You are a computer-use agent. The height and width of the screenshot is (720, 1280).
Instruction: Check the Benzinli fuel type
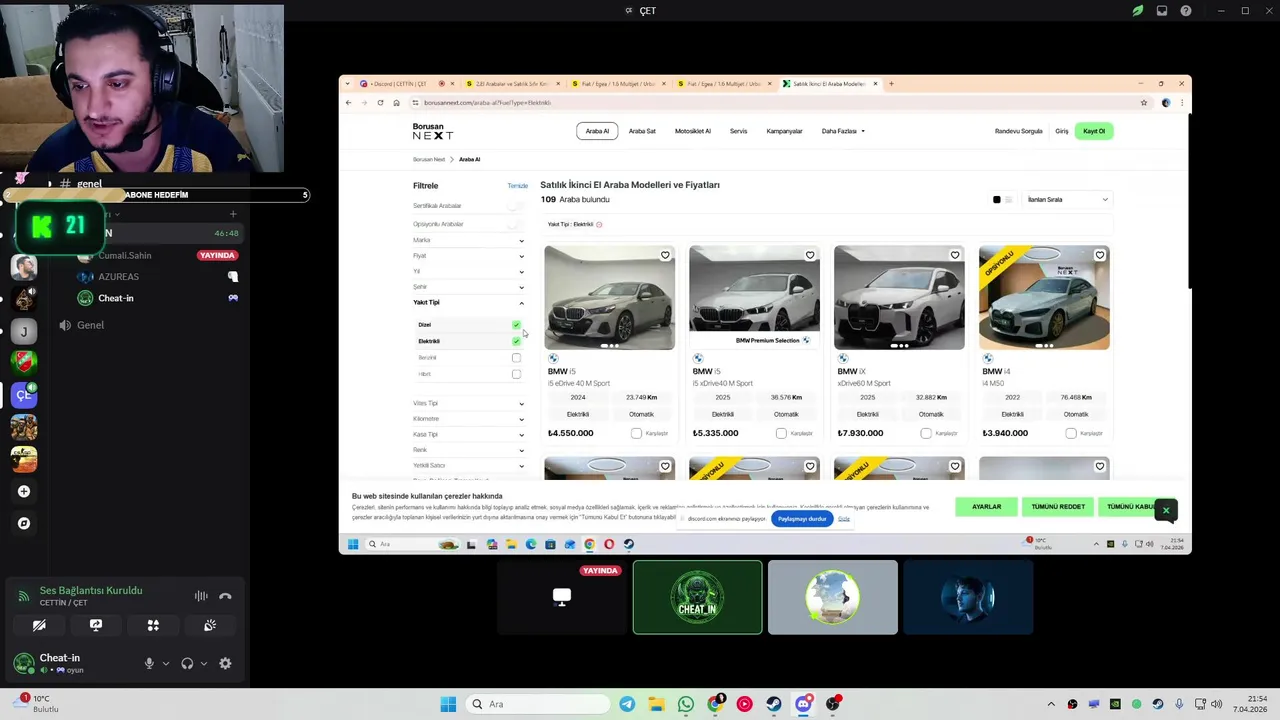tap(516, 358)
